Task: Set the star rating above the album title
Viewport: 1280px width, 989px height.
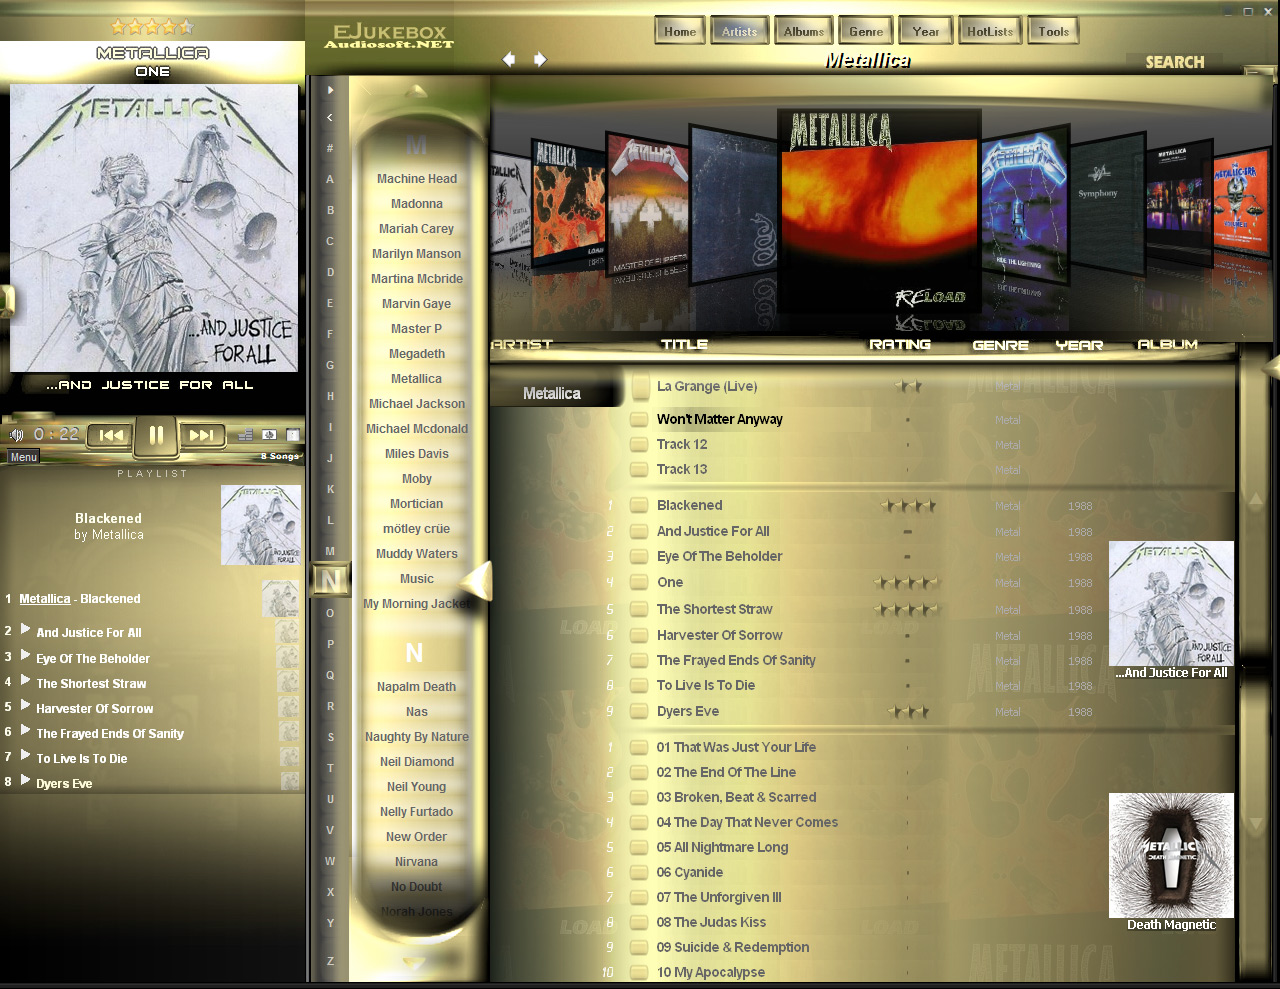Action: (152, 27)
